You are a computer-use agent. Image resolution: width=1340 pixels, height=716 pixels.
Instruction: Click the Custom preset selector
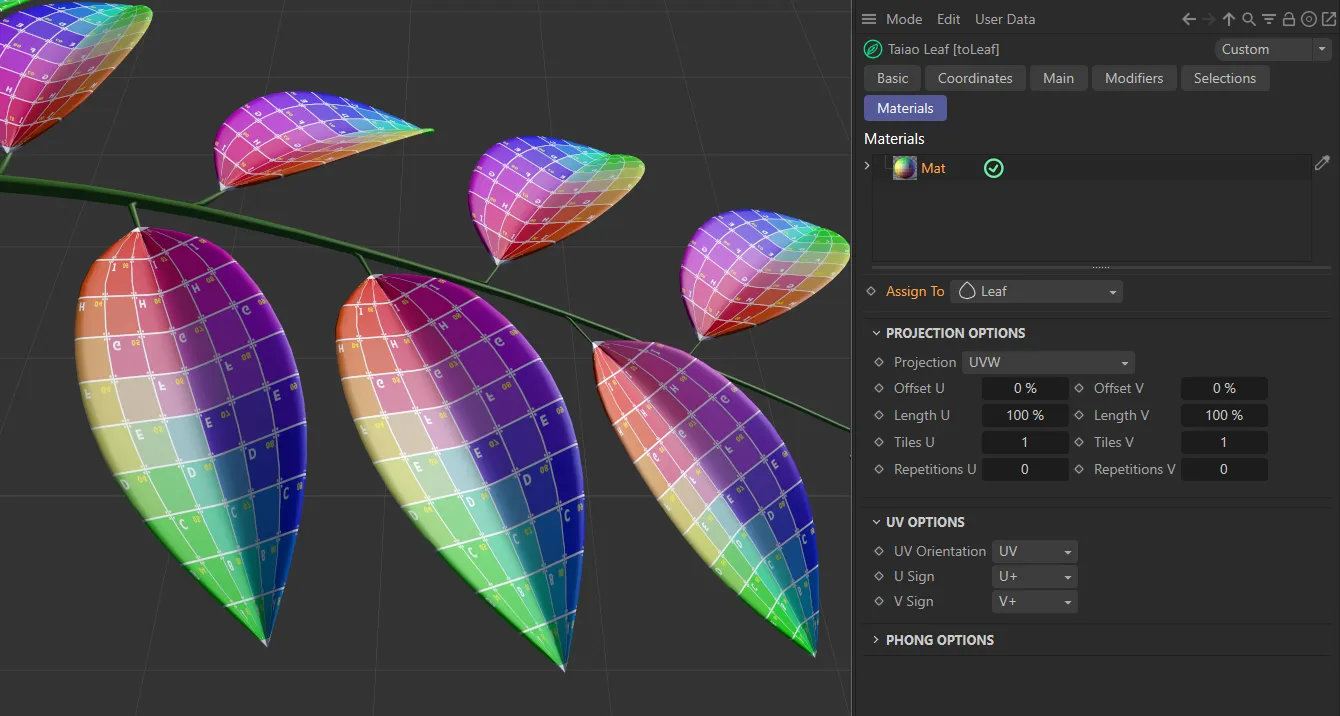(x=1265, y=48)
